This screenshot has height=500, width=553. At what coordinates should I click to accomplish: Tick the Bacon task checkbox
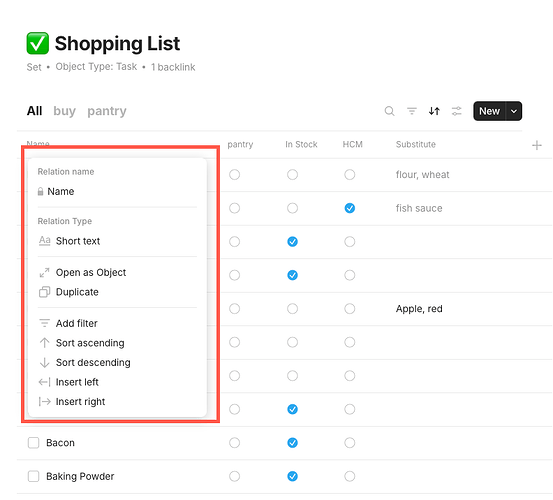34,443
